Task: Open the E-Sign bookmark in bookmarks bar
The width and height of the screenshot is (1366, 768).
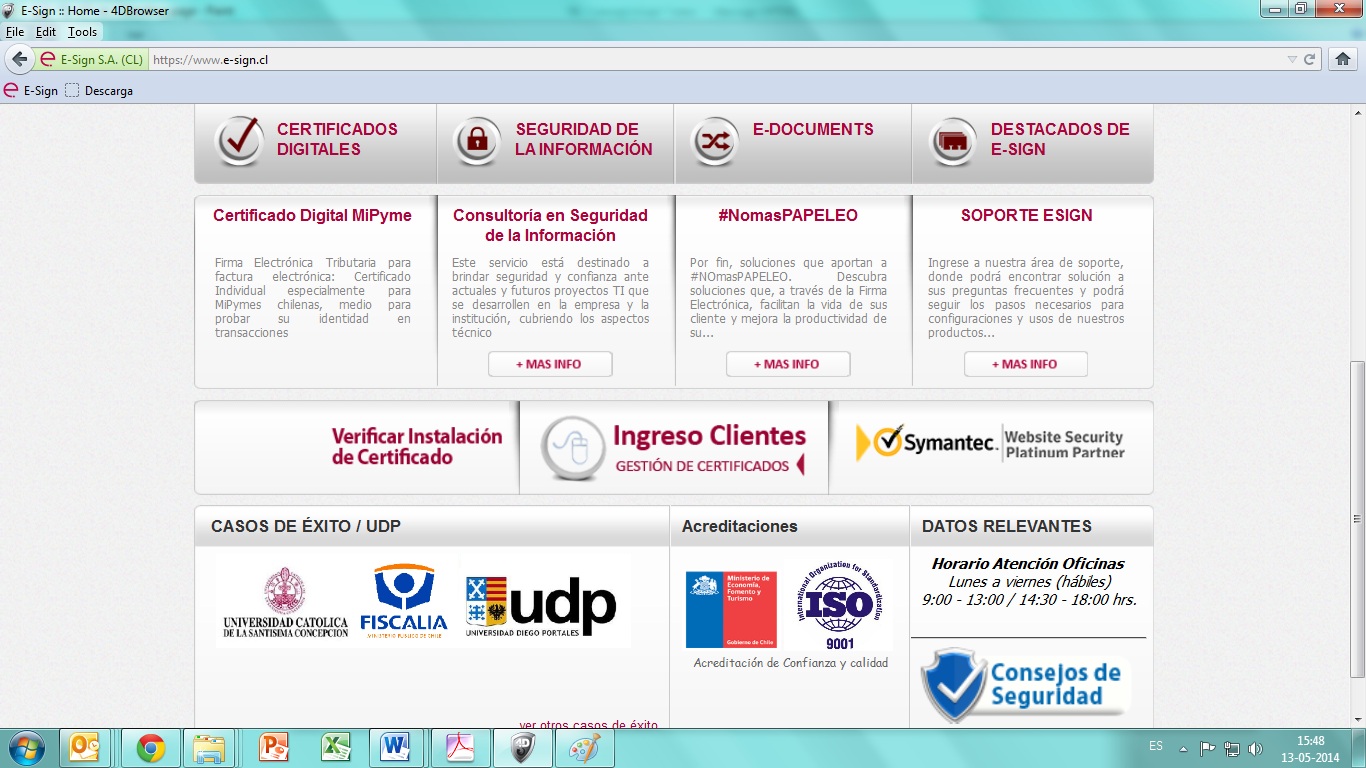Action: click(31, 90)
